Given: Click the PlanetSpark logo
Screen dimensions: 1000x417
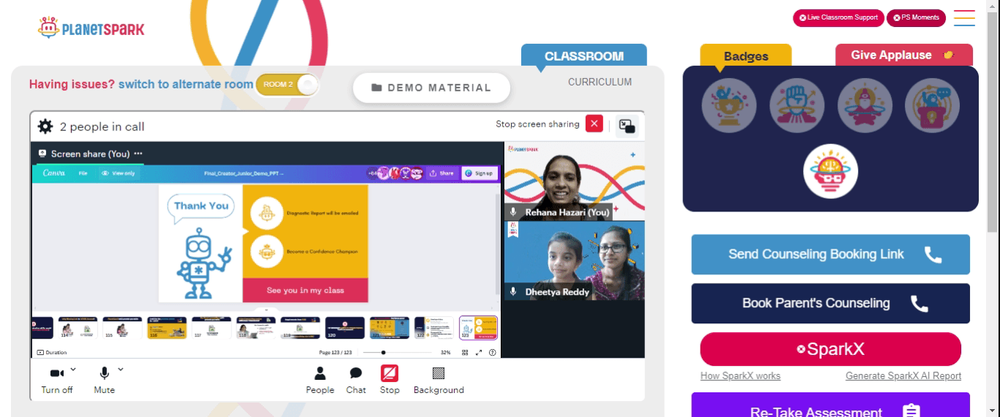Looking at the screenshot, I should (91, 28).
